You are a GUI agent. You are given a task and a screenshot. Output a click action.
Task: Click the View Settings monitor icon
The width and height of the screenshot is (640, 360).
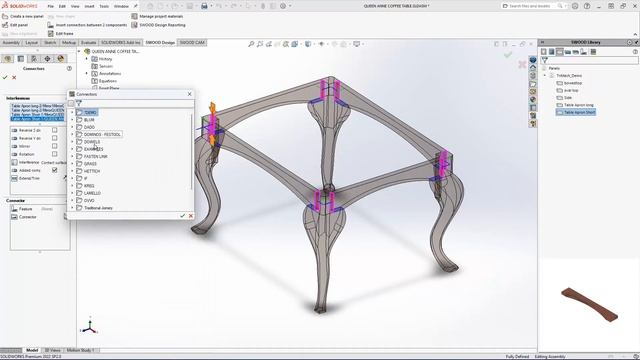pyautogui.click(x=357, y=44)
